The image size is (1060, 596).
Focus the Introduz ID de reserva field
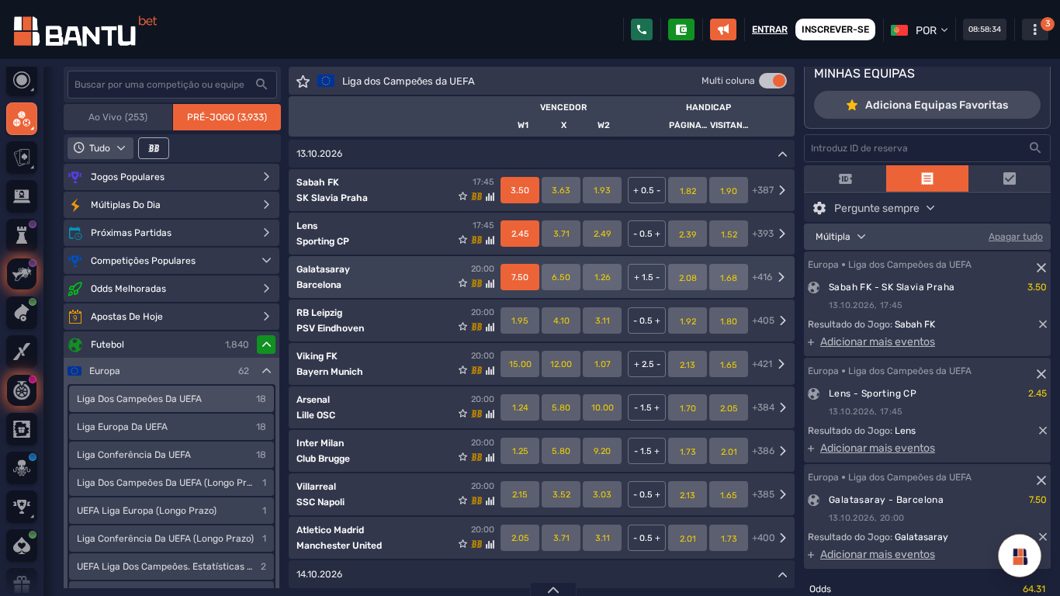coord(927,148)
